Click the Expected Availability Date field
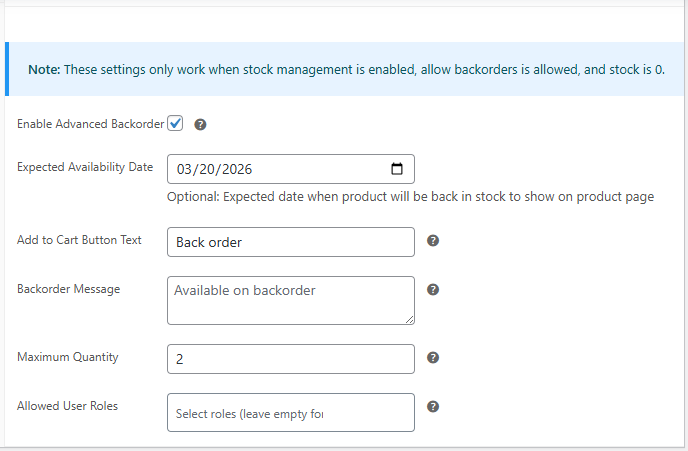Viewport: 688px width, 451px height. click(x=290, y=169)
